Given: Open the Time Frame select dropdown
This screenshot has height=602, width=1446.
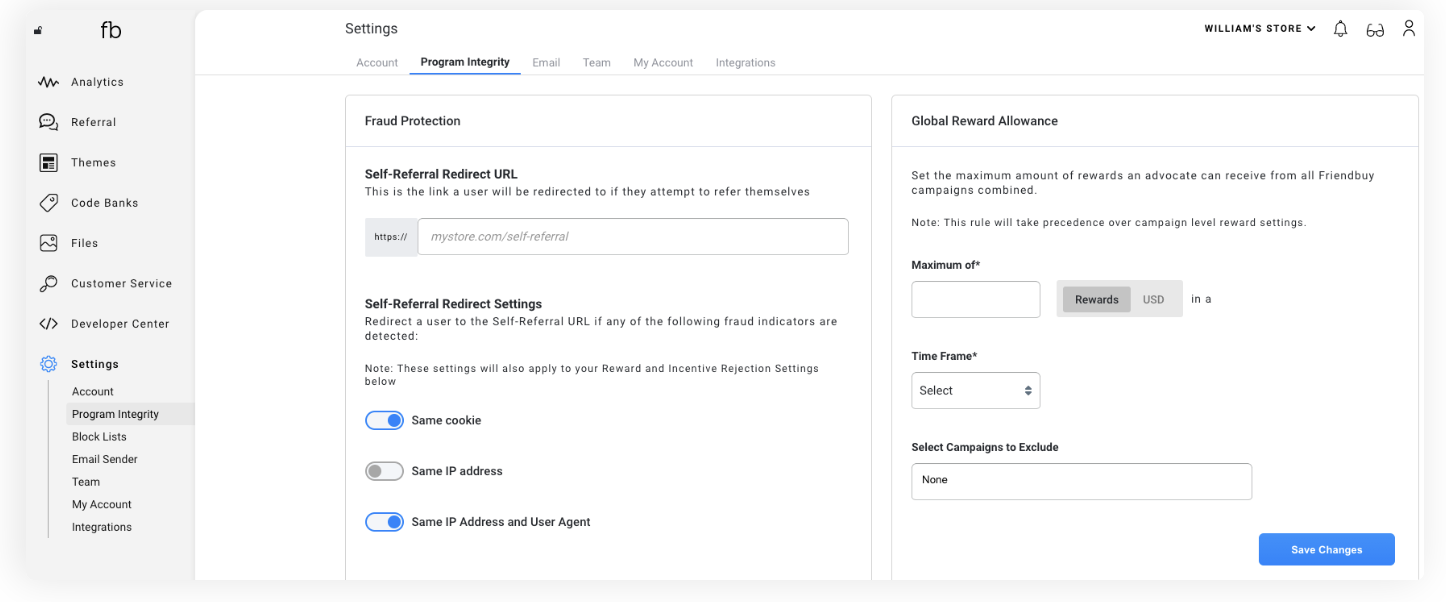Looking at the screenshot, I should point(975,391).
